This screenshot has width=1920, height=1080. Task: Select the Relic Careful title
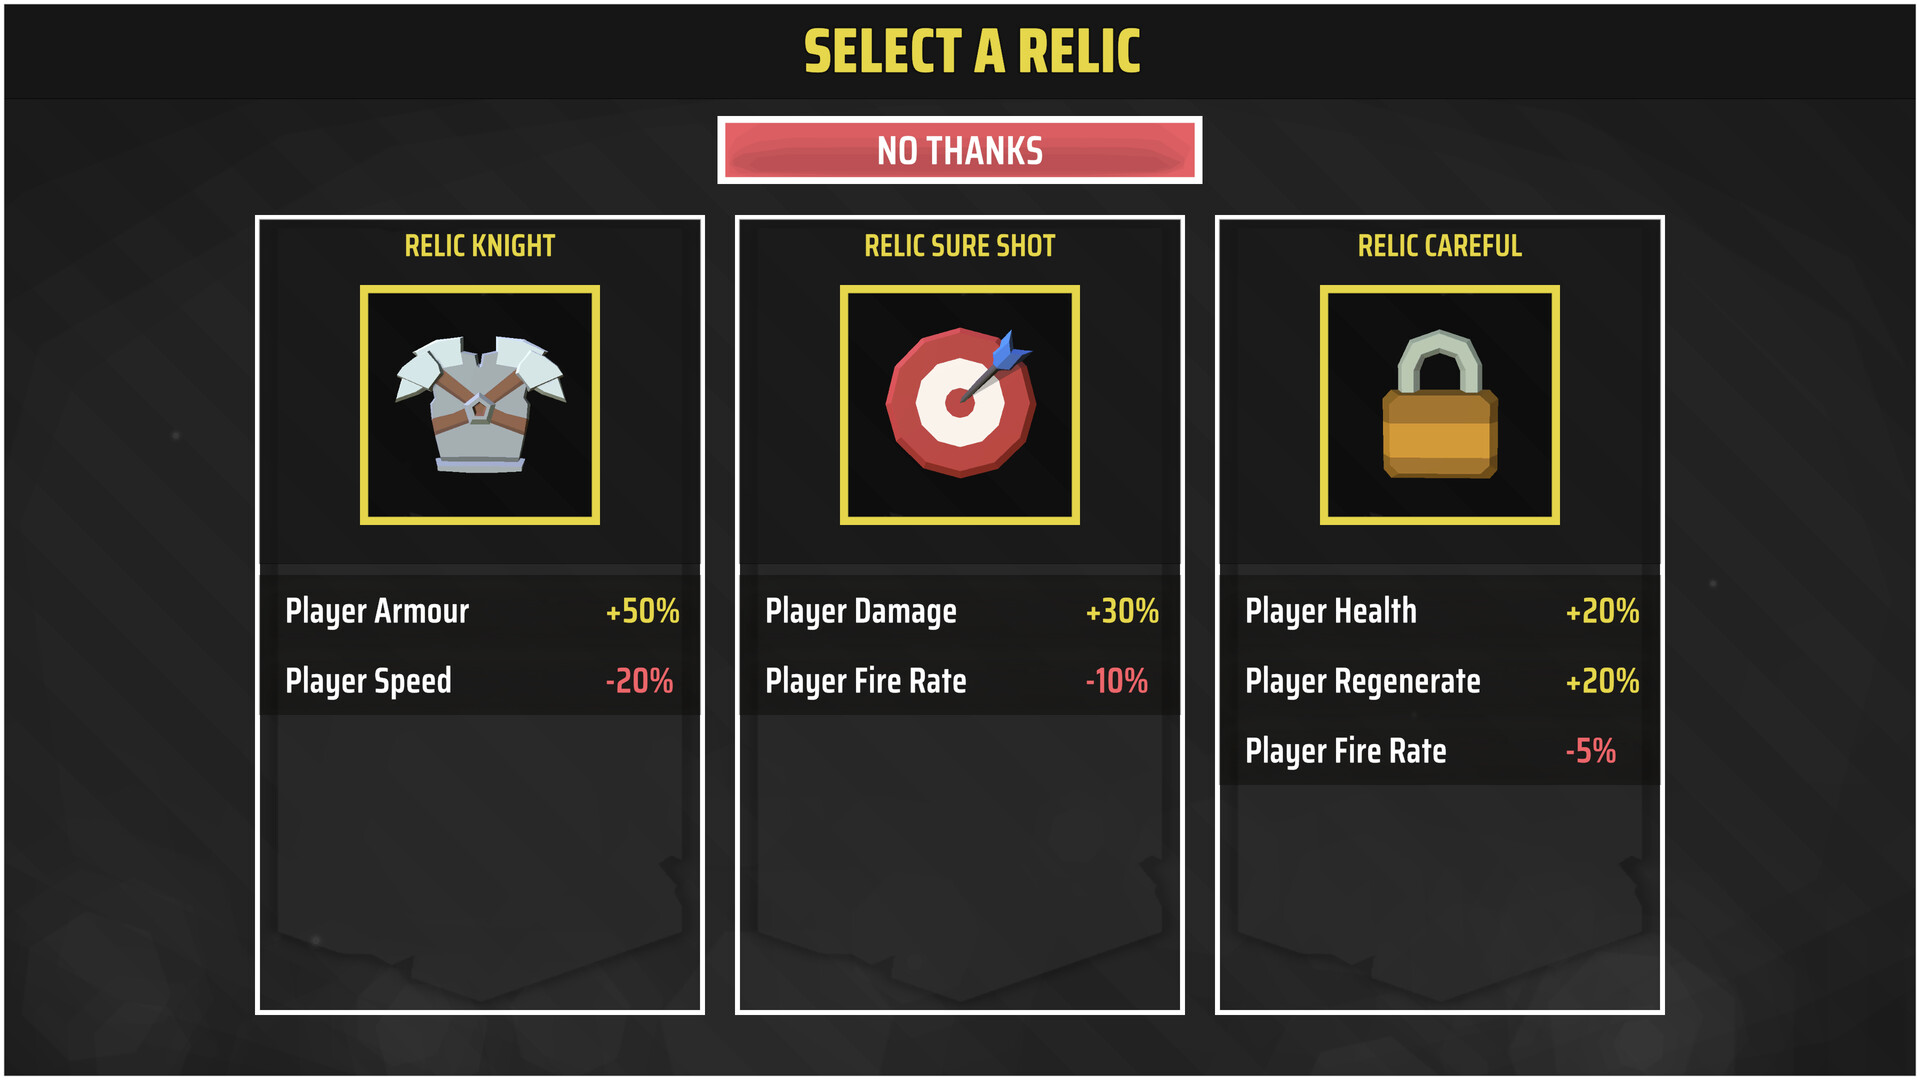pos(1440,246)
